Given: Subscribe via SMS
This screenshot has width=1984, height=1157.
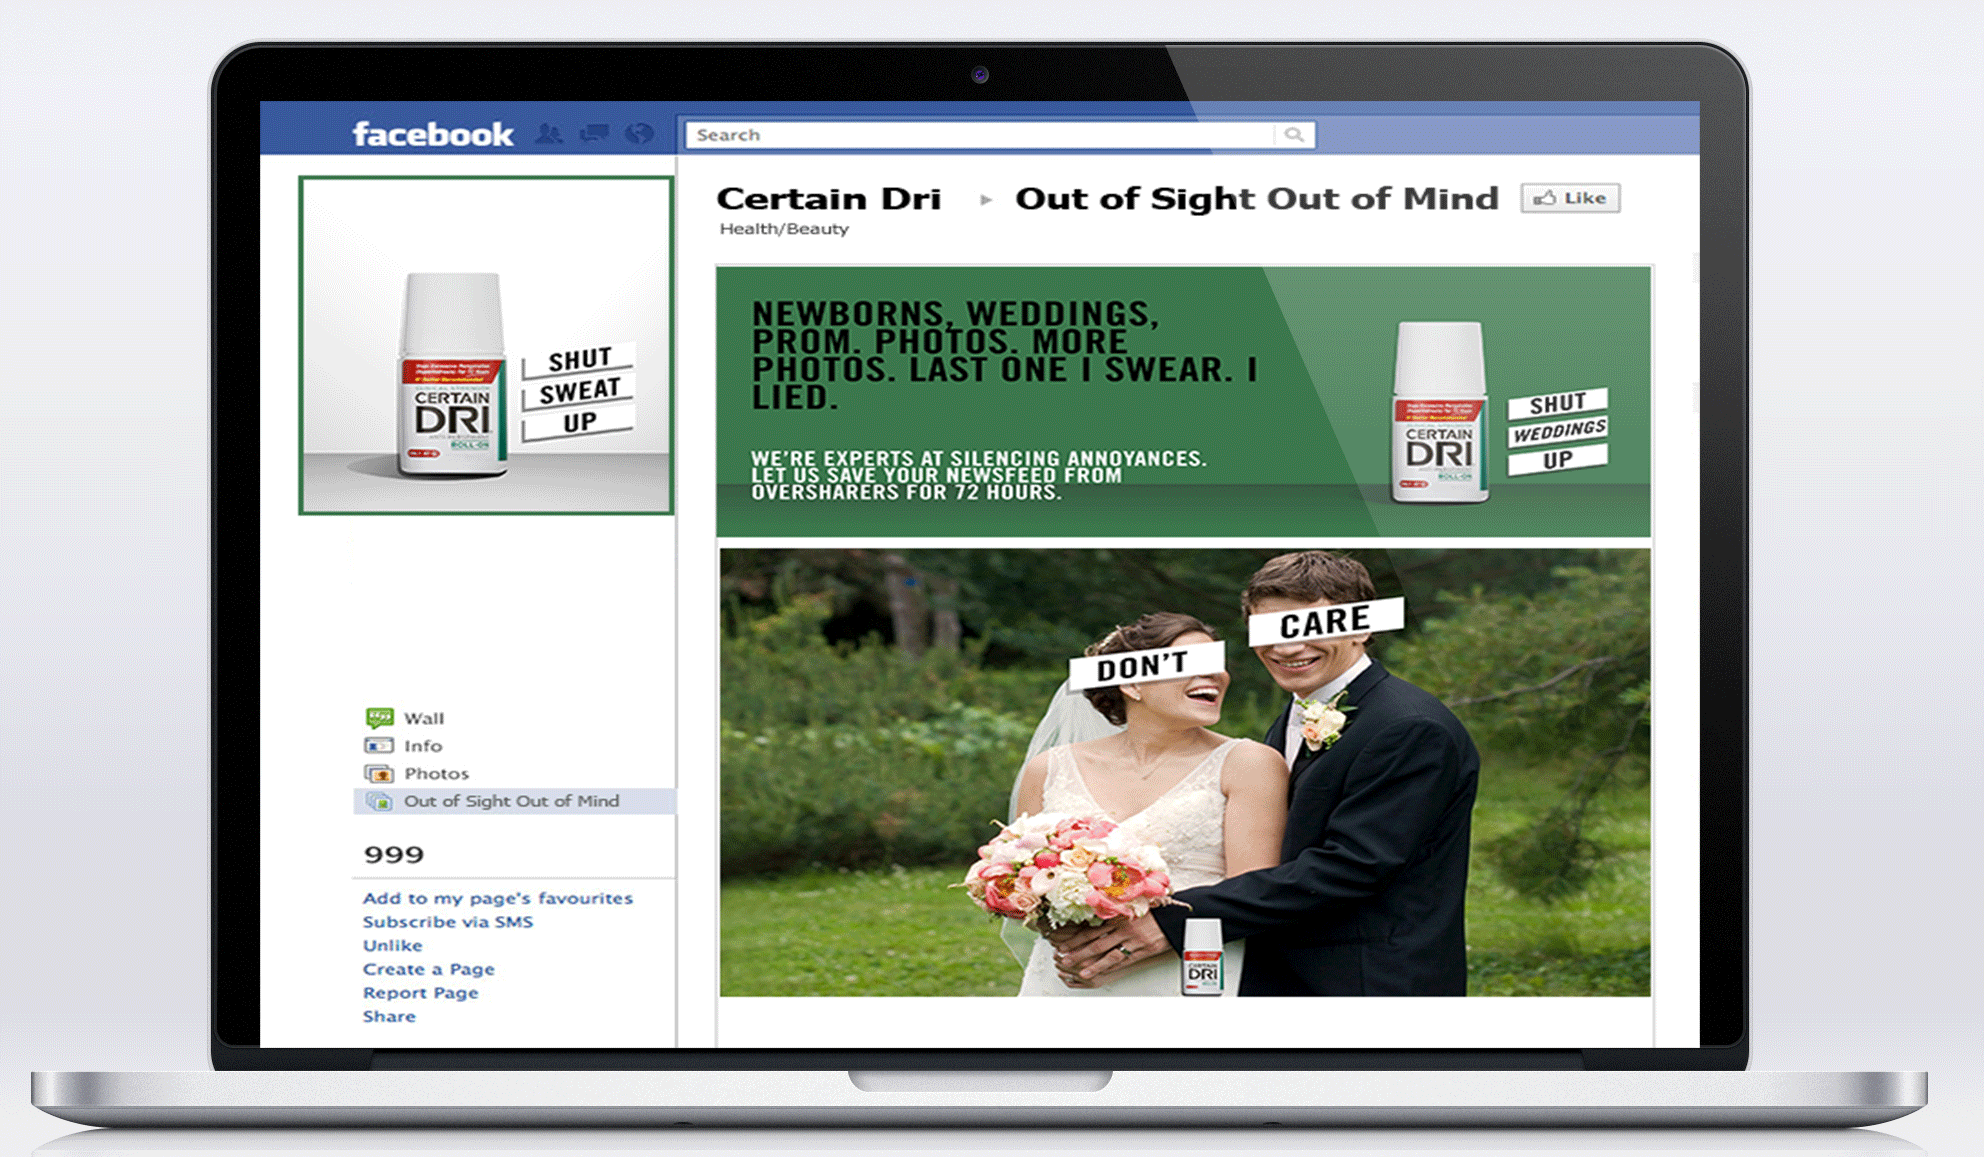Looking at the screenshot, I should (449, 921).
